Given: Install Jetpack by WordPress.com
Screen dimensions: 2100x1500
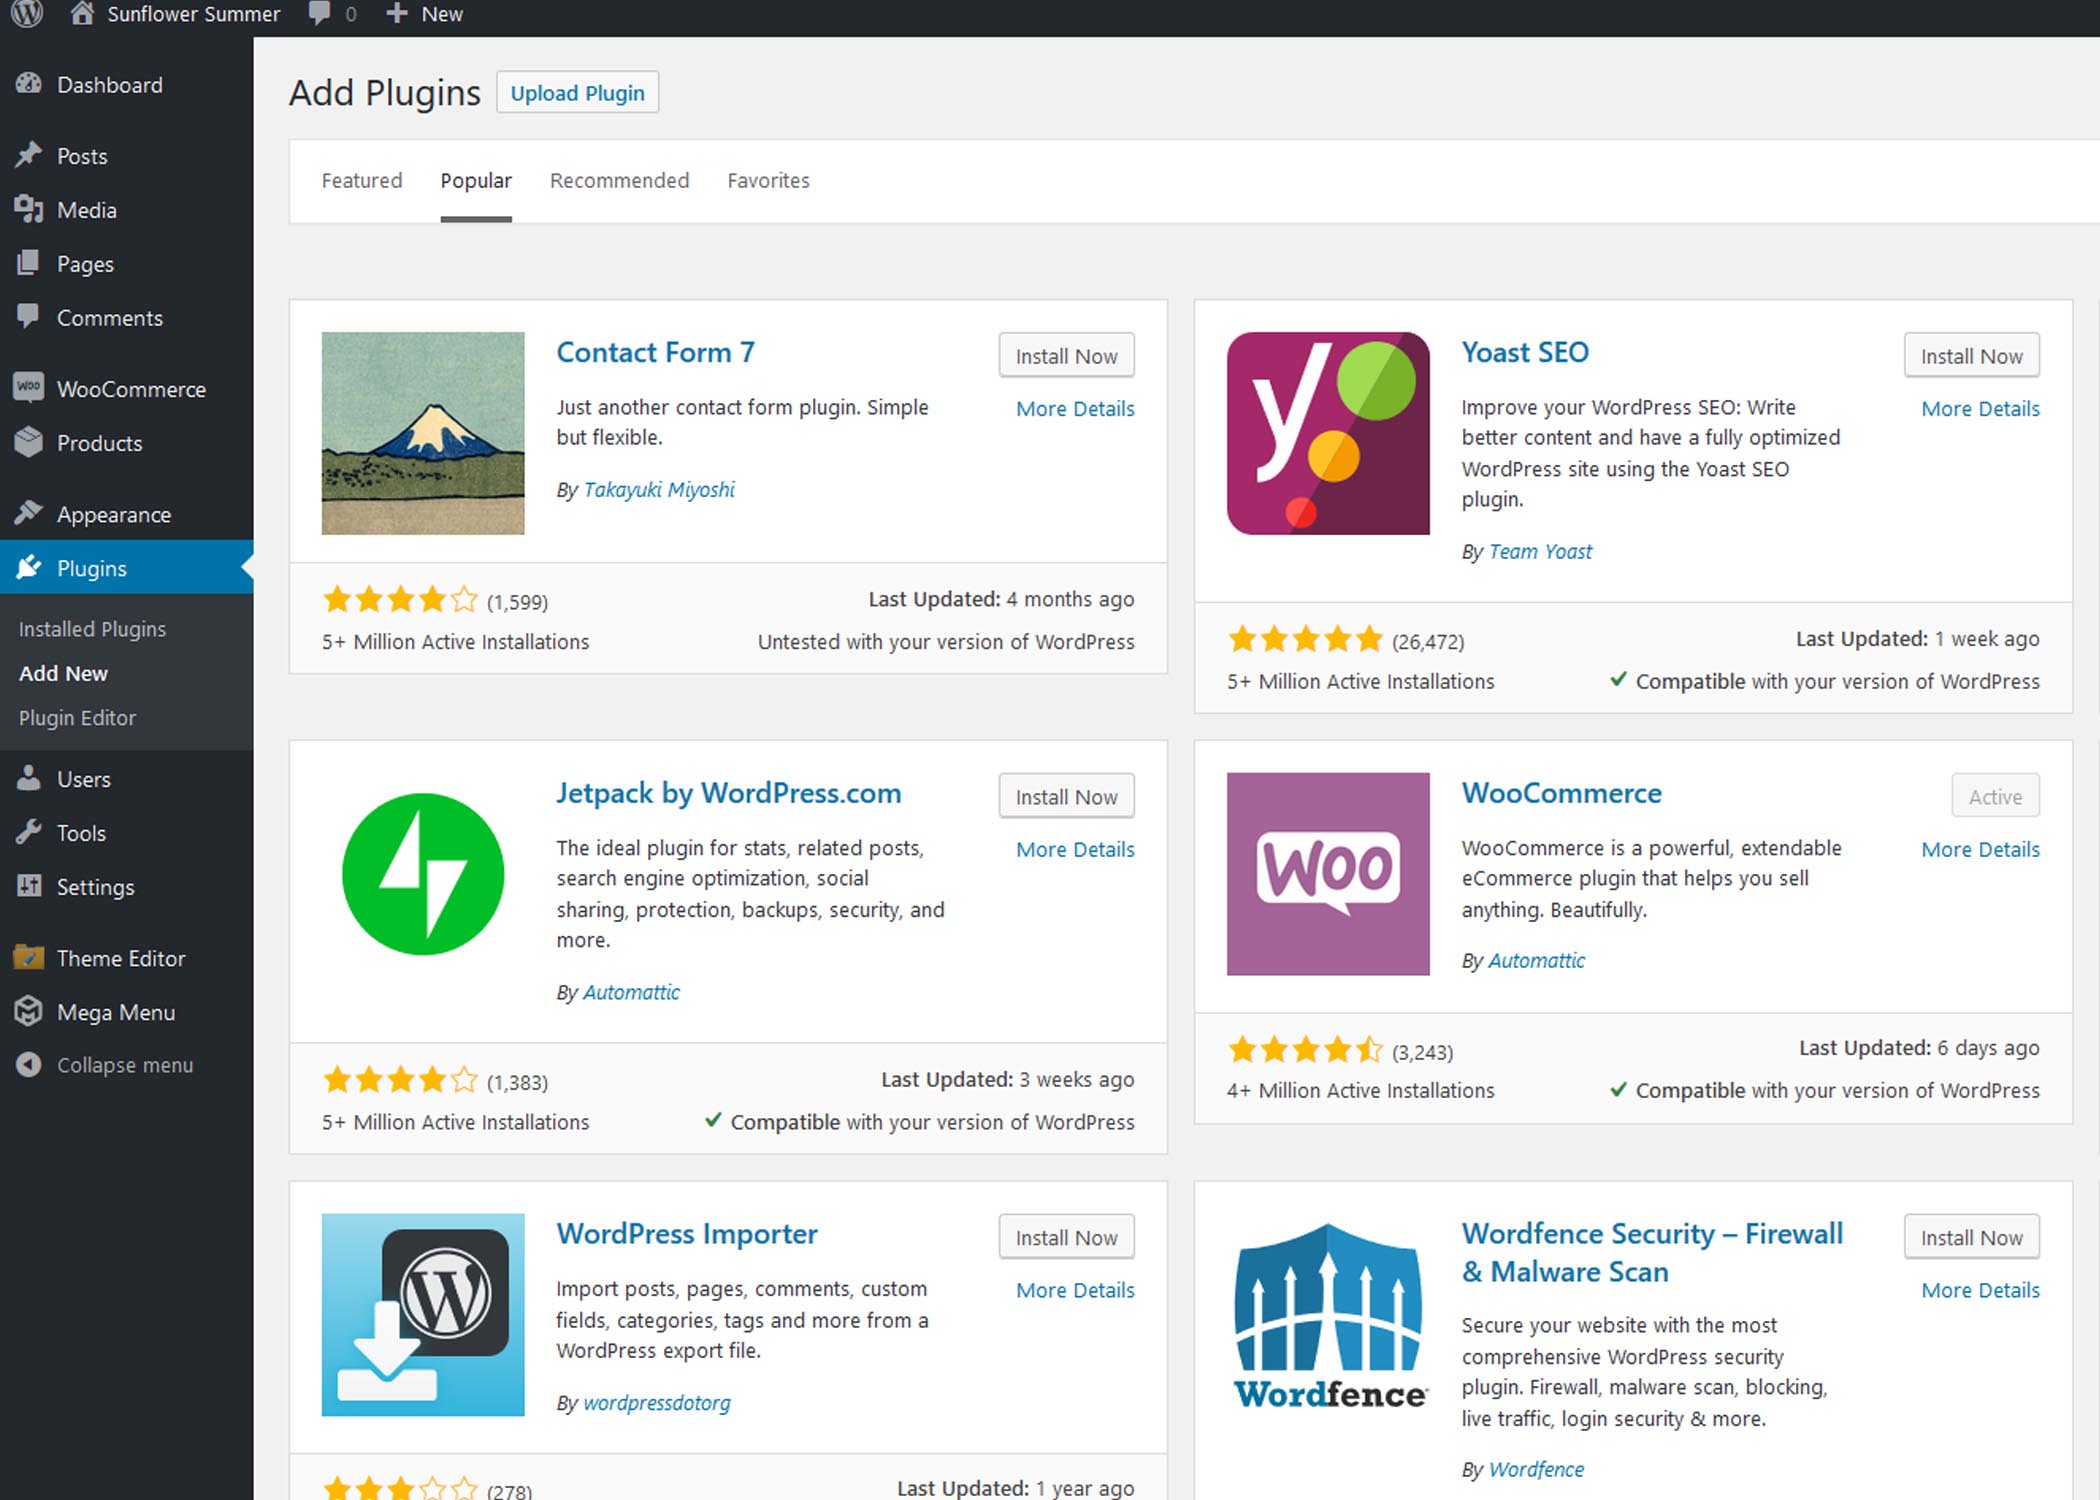Looking at the screenshot, I should coord(1066,797).
